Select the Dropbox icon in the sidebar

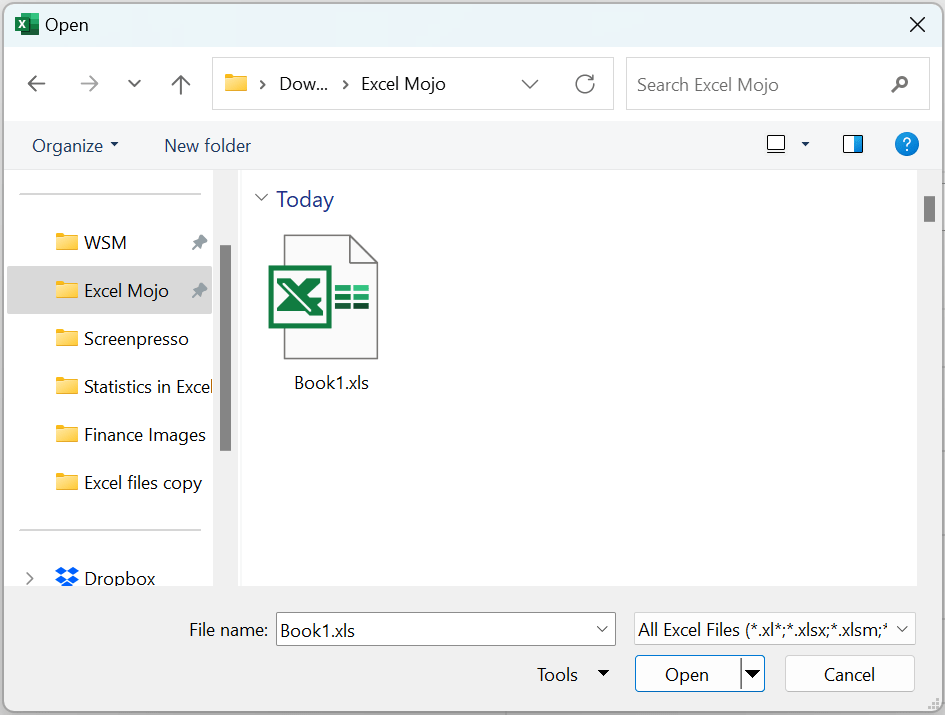click(x=66, y=577)
